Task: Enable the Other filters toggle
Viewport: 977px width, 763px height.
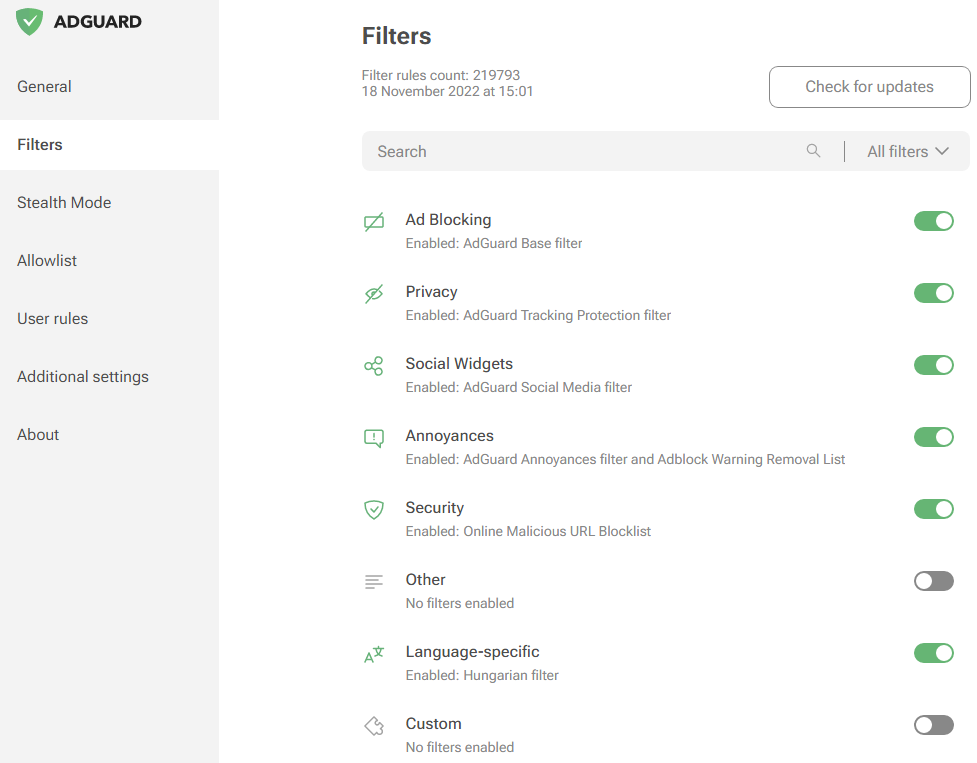Action: click(934, 581)
